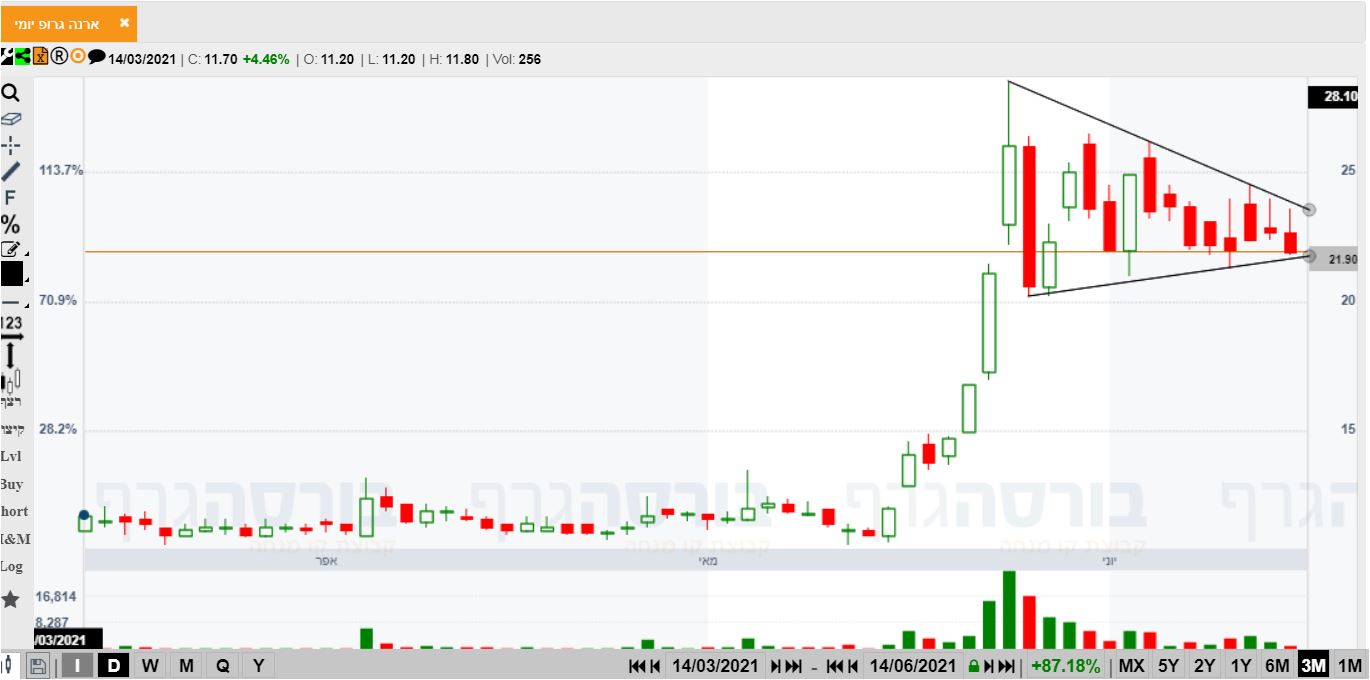This screenshot has width=1370, height=680.
Task: Set range to 6M
Action: click(1277, 666)
